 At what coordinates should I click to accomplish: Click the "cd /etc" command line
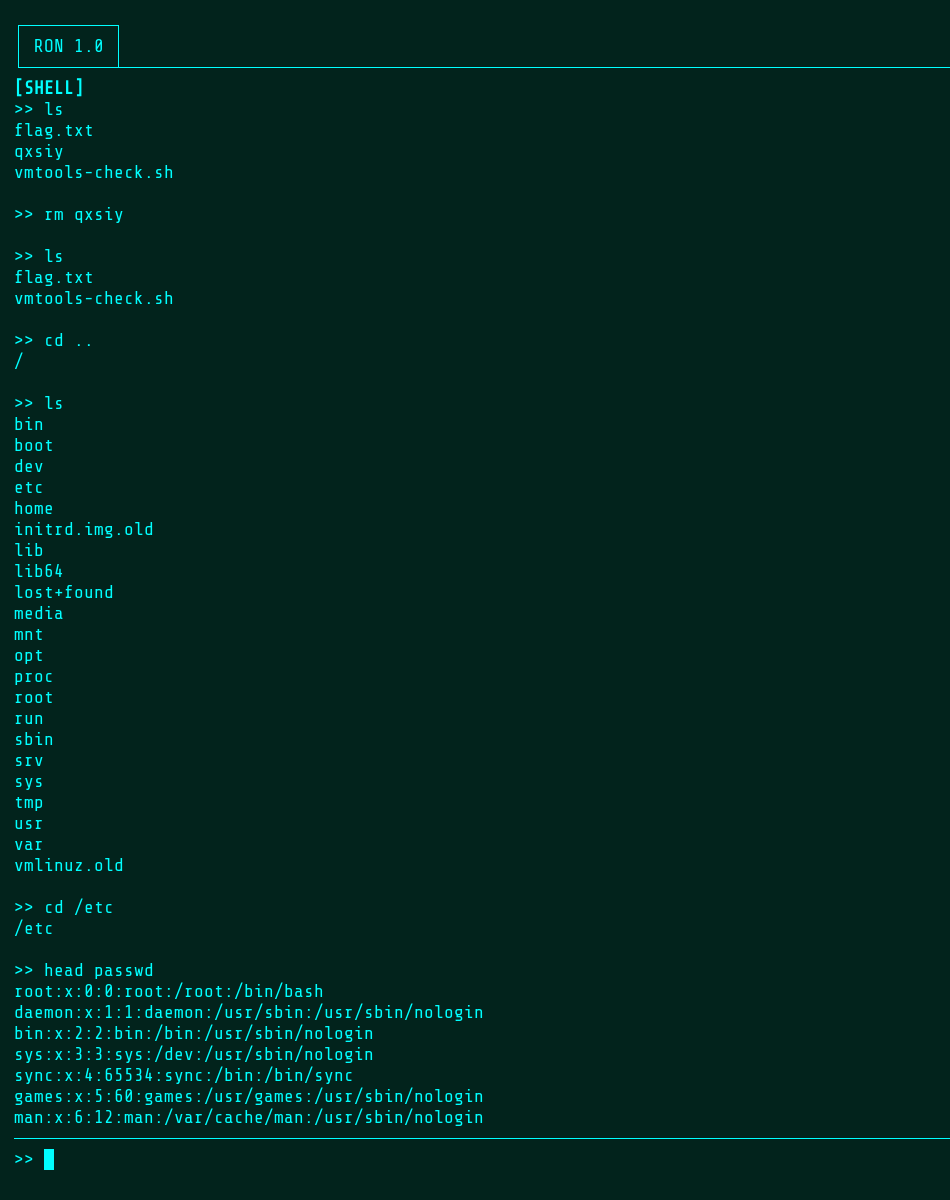coord(64,908)
